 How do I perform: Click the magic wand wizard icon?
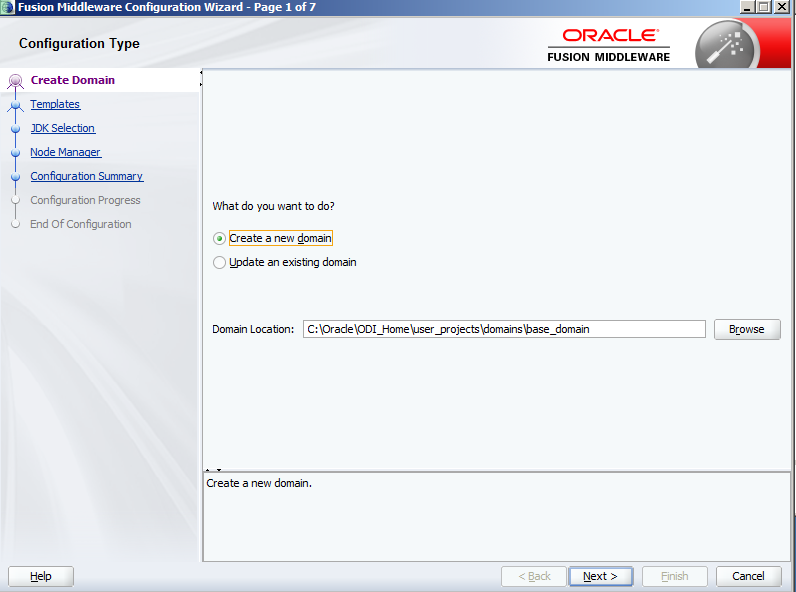[727, 45]
